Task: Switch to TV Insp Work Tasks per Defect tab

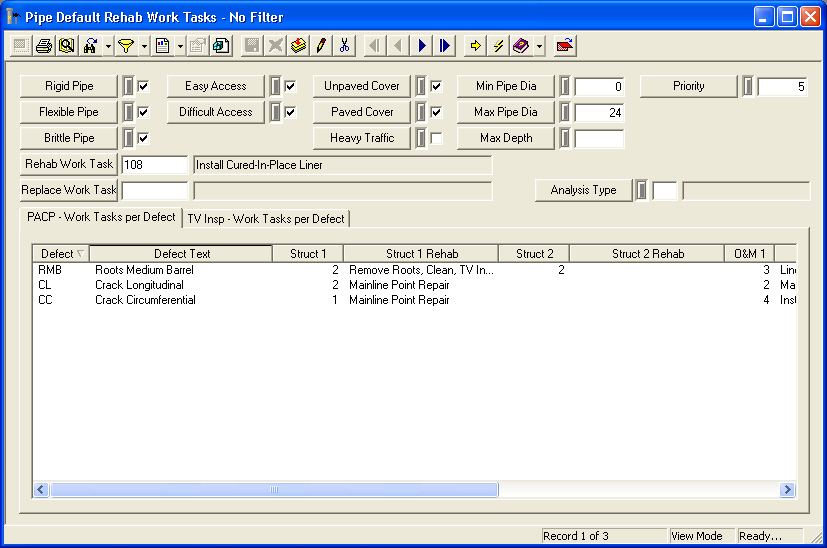Action: tap(266, 219)
